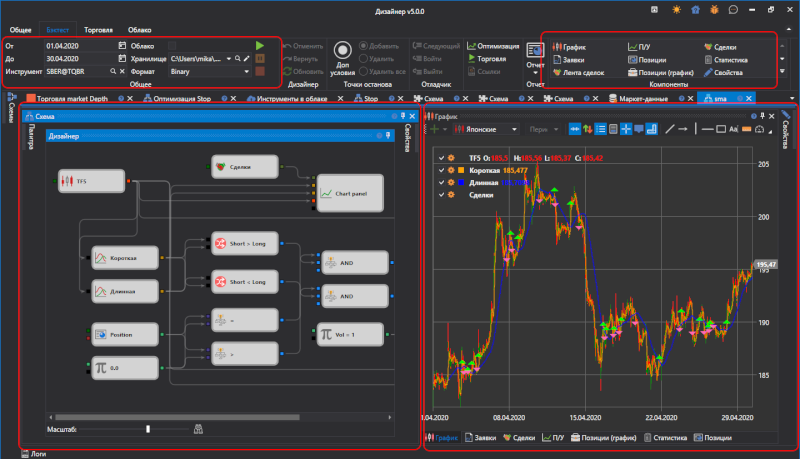The width and height of the screenshot is (800, 459).
Task: Select line drawing tool in chart toolbar
Action: (669, 129)
